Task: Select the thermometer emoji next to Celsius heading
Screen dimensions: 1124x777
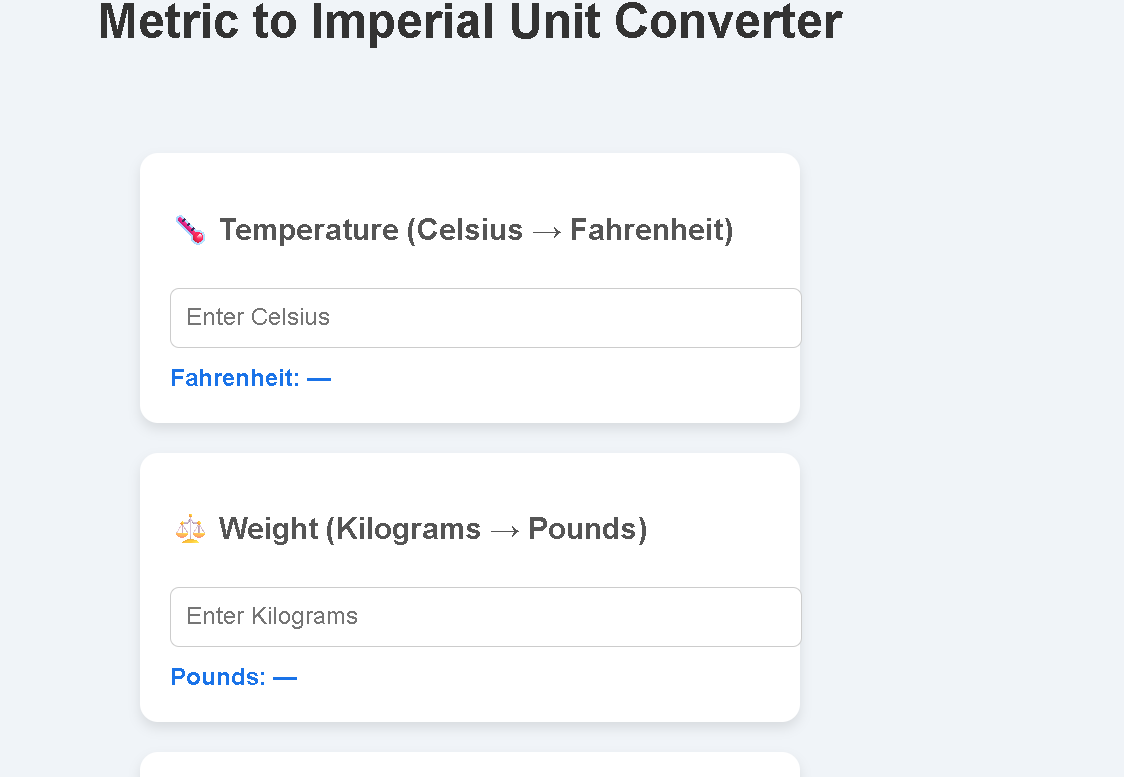Action: [189, 229]
